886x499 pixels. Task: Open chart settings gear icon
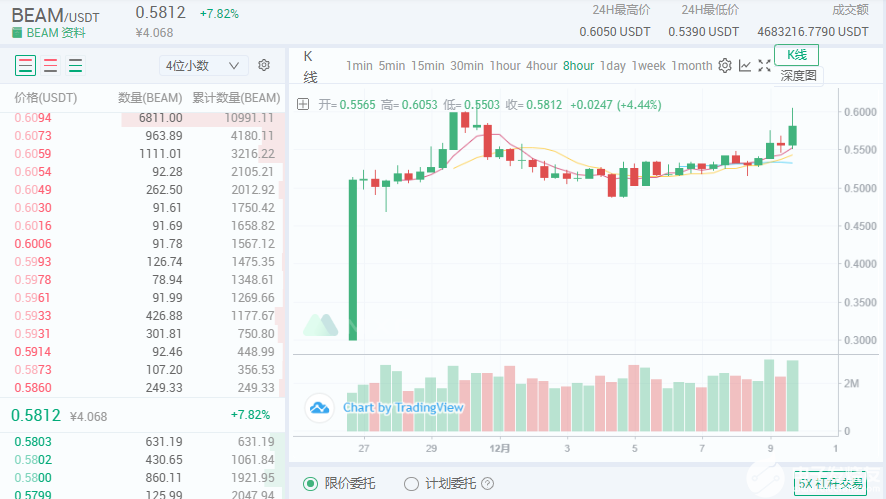(725, 66)
